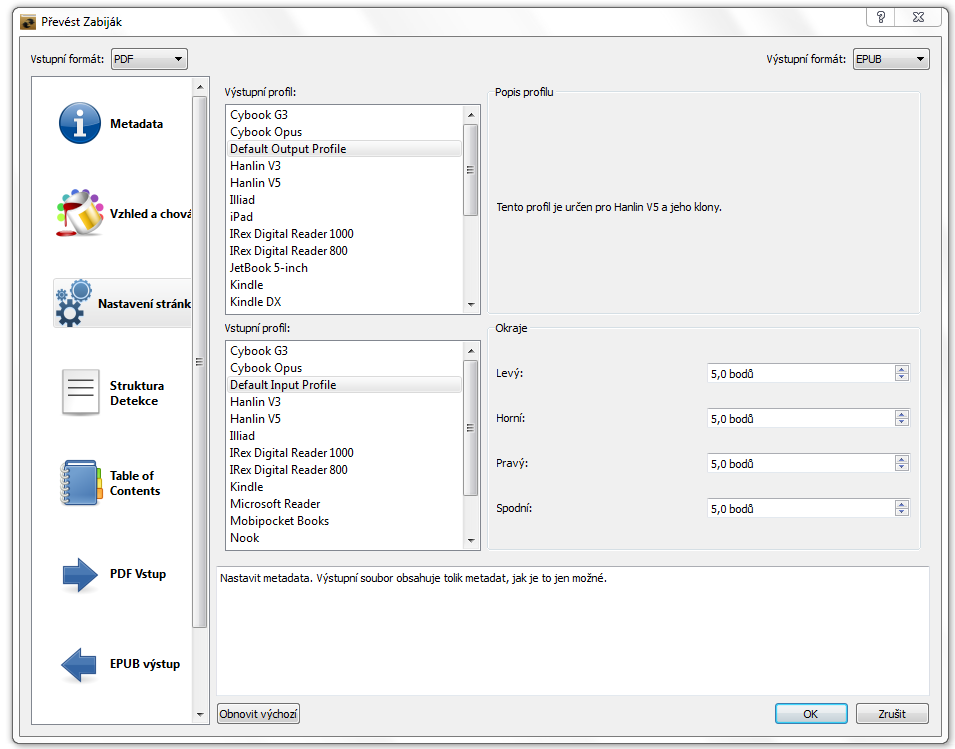Select Illiad in Vstupní profil list
955x749 pixels.
click(x=345, y=436)
